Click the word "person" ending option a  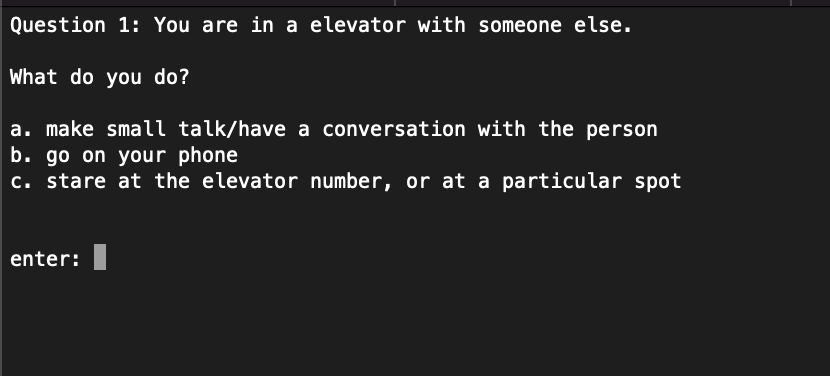[x=621, y=130]
